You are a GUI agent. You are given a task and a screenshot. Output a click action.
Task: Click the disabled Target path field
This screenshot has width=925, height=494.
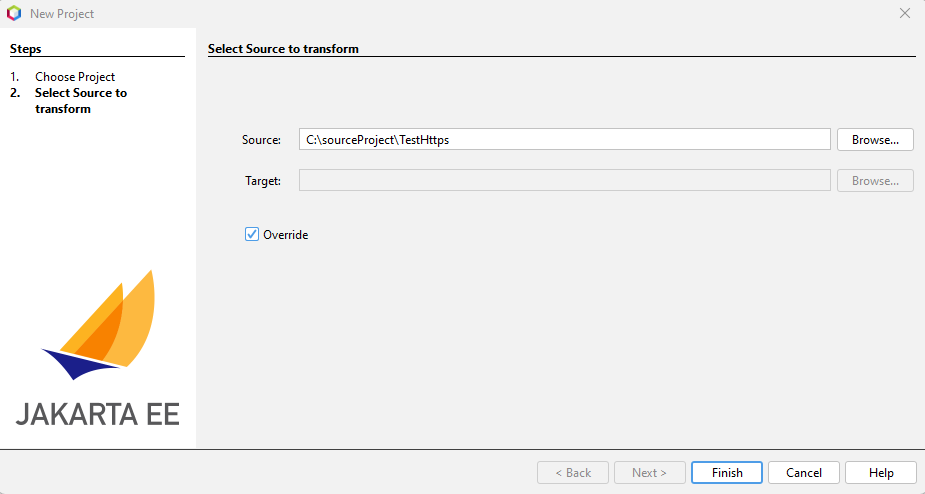pos(564,181)
